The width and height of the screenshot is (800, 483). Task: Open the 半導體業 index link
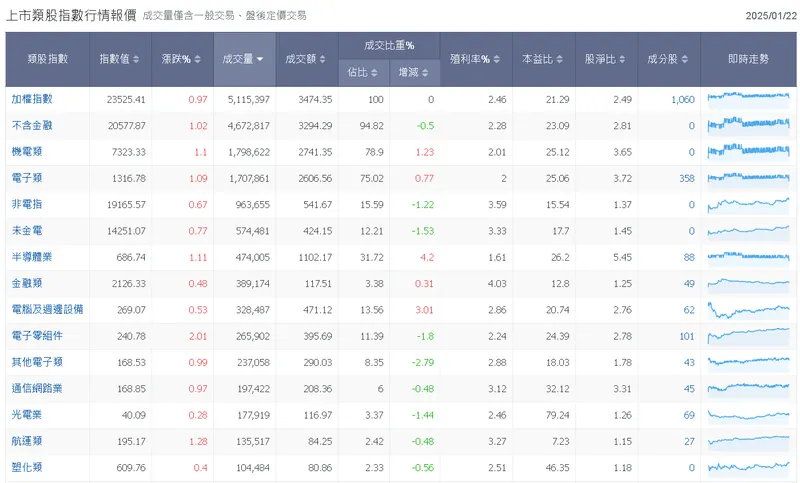pos(32,257)
